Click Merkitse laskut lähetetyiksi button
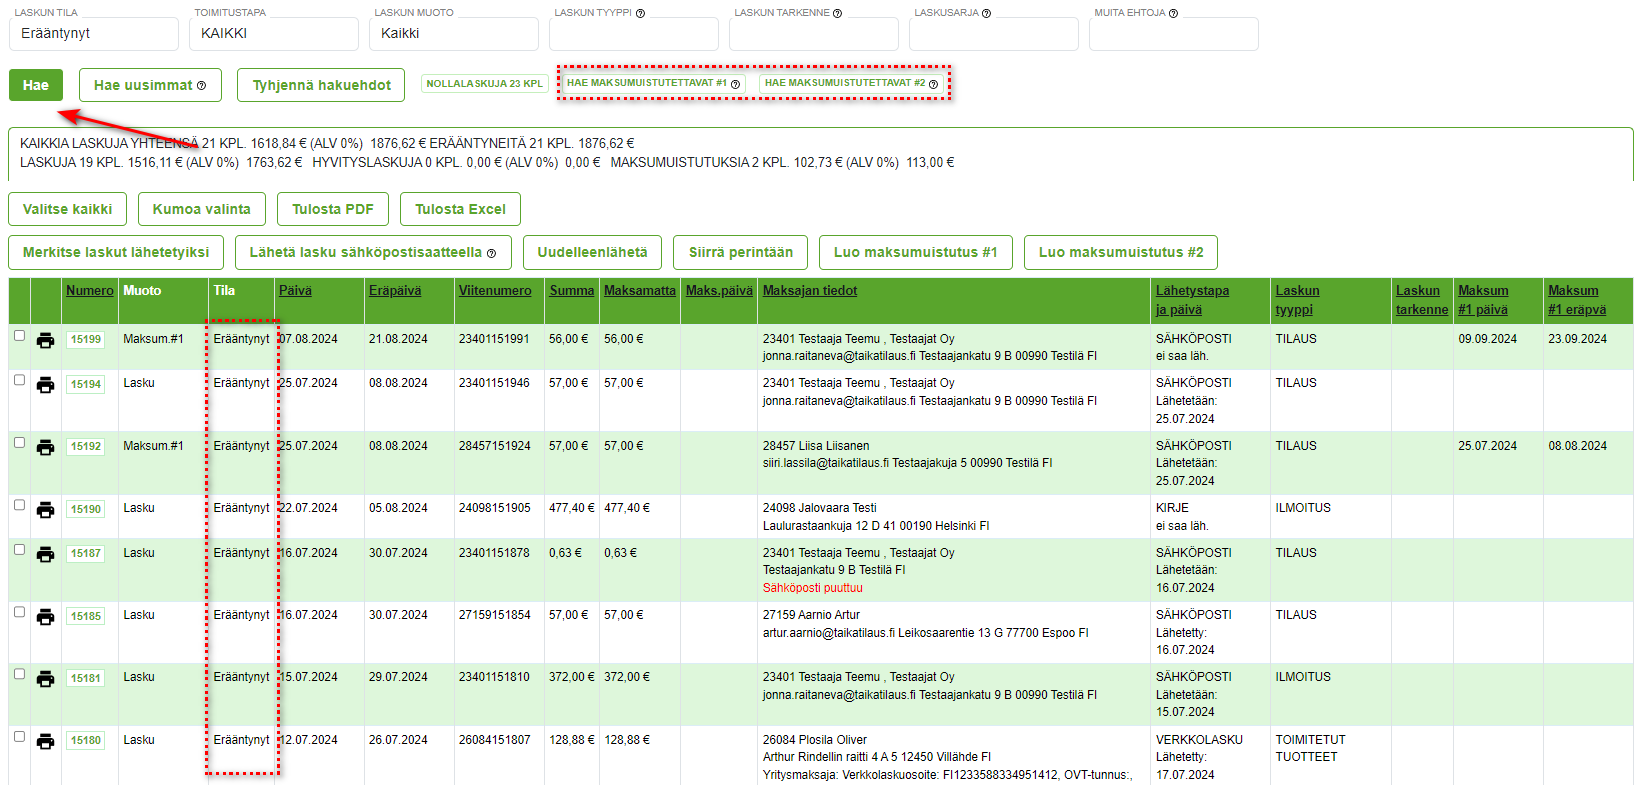Viewport: 1643px width, 785px height. [x=116, y=252]
